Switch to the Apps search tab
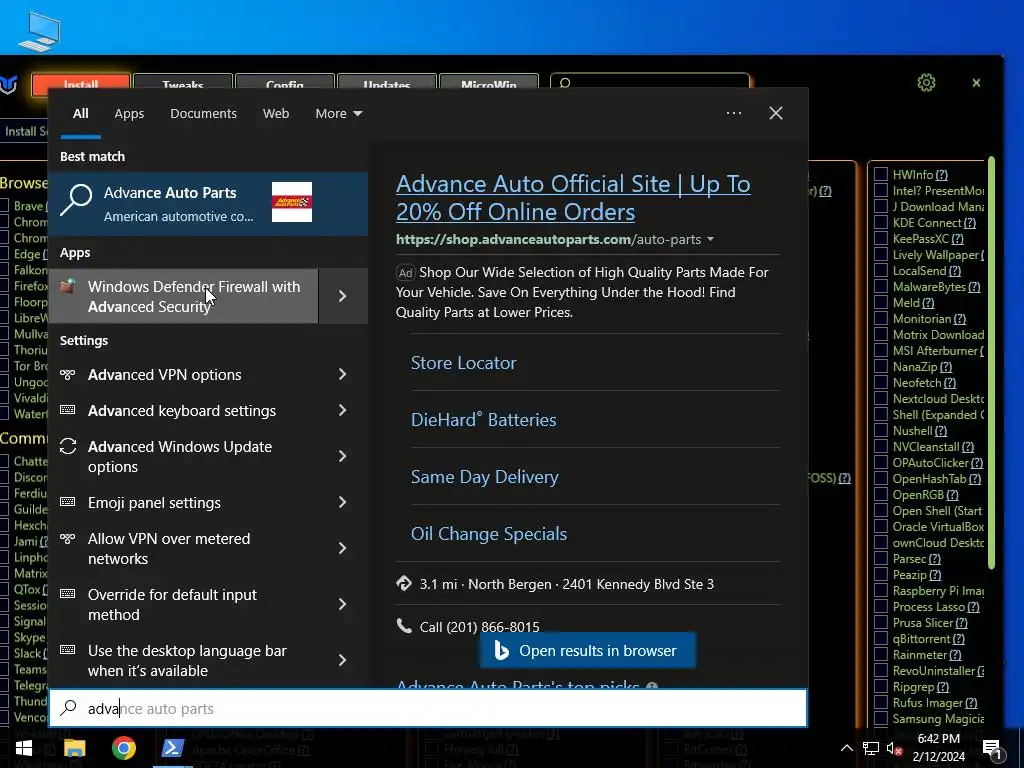Screen dimensions: 1024x768 click(129, 113)
